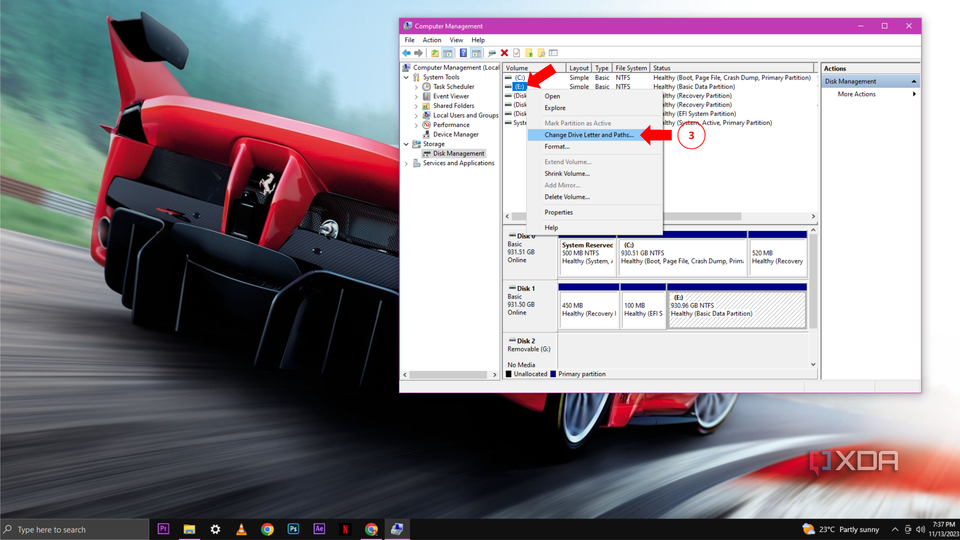Expand the Services and Applications node

pos(406,163)
